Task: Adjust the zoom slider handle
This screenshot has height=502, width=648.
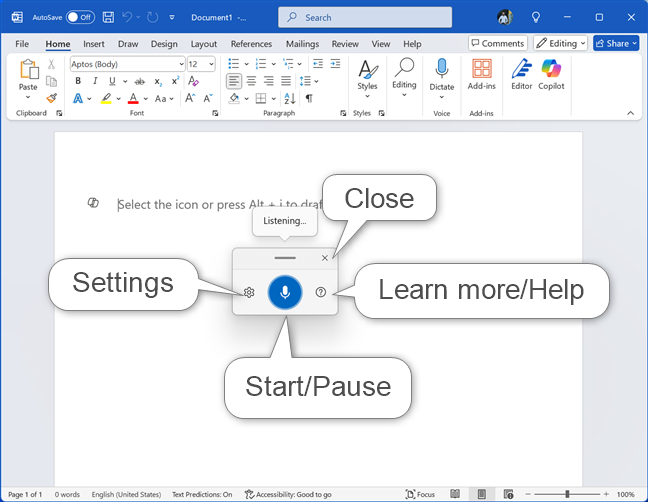Action: pos(567,494)
